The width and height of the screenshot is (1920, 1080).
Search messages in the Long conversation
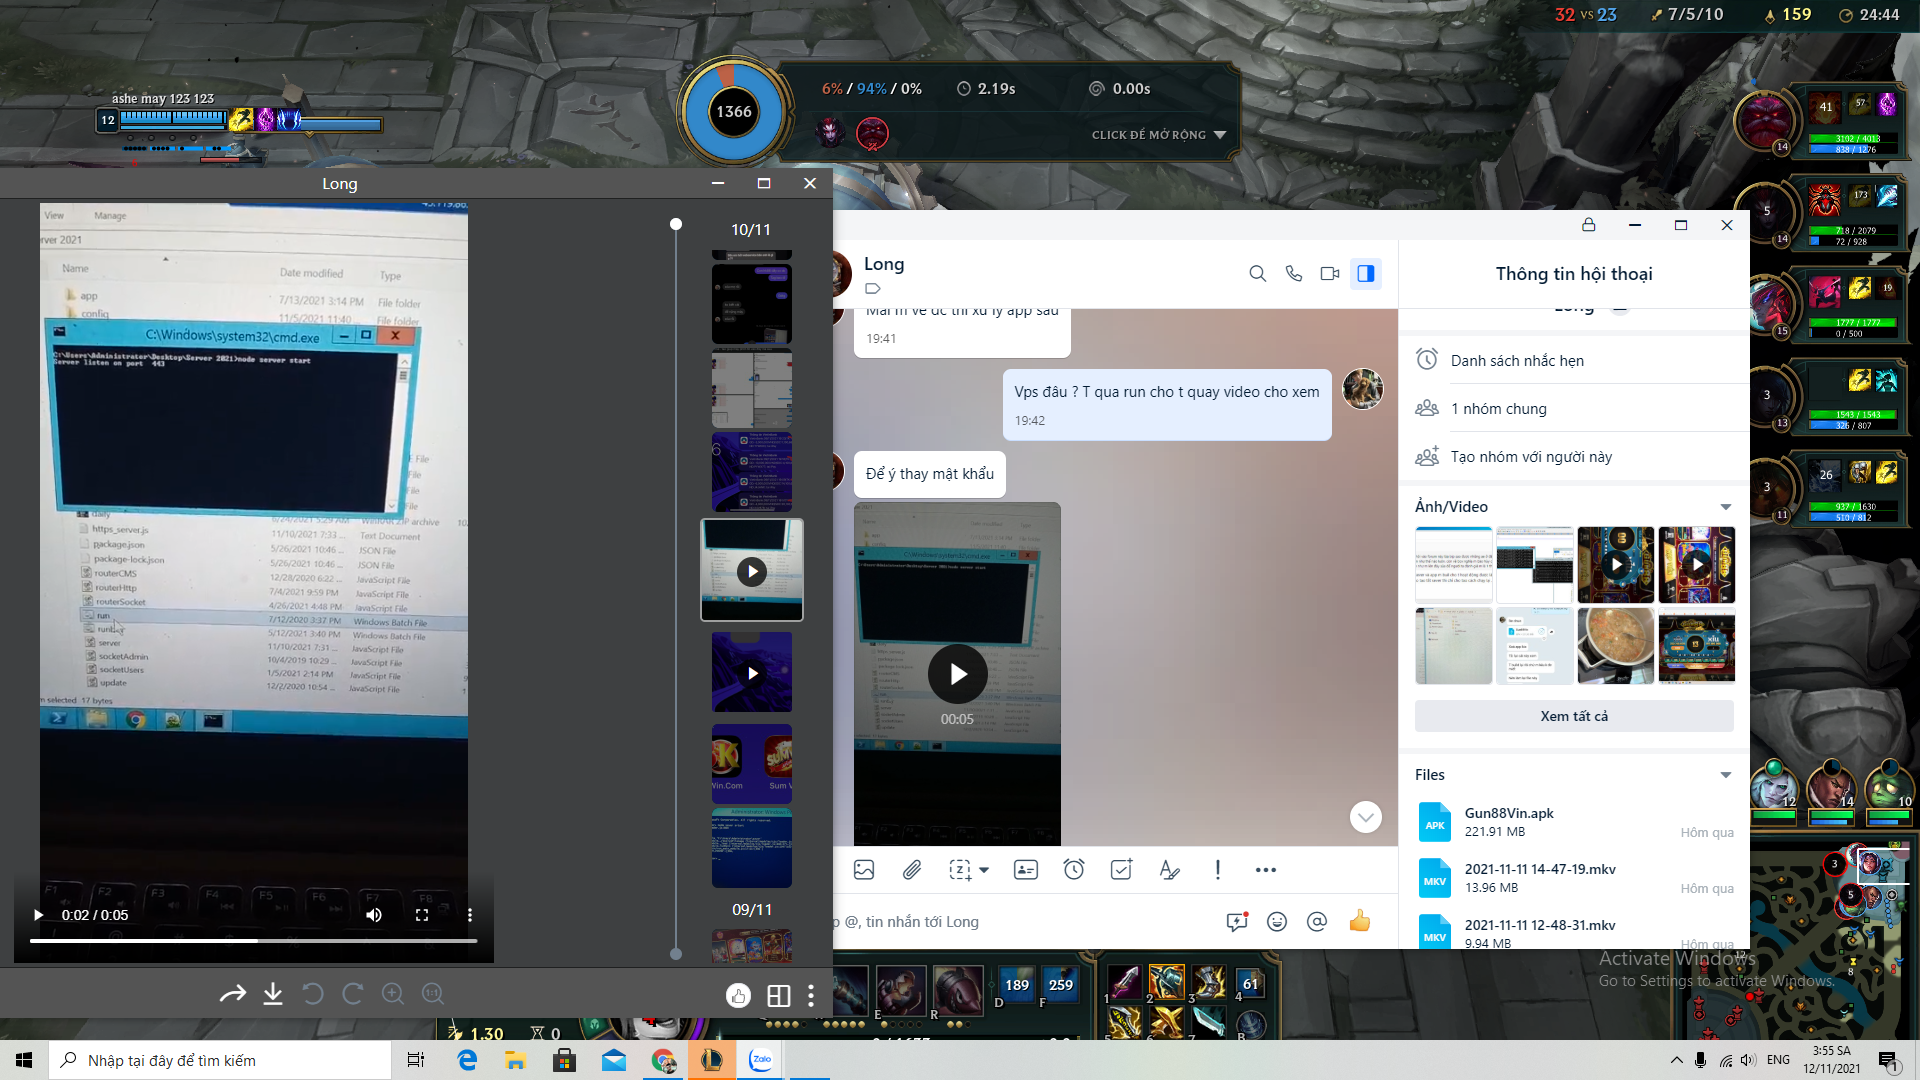[x=1257, y=273]
